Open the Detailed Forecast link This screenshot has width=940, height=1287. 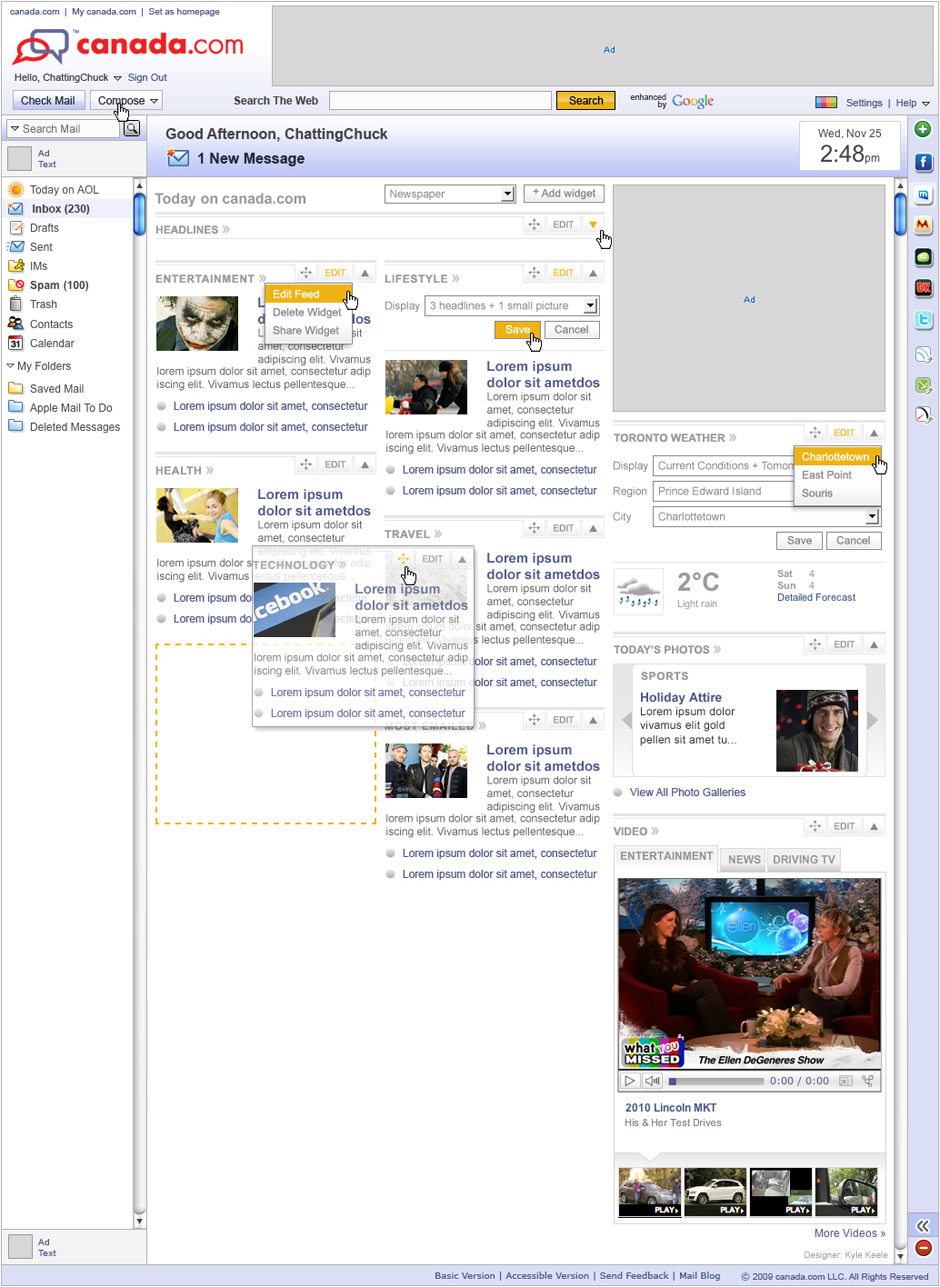(x=816, y=597)
